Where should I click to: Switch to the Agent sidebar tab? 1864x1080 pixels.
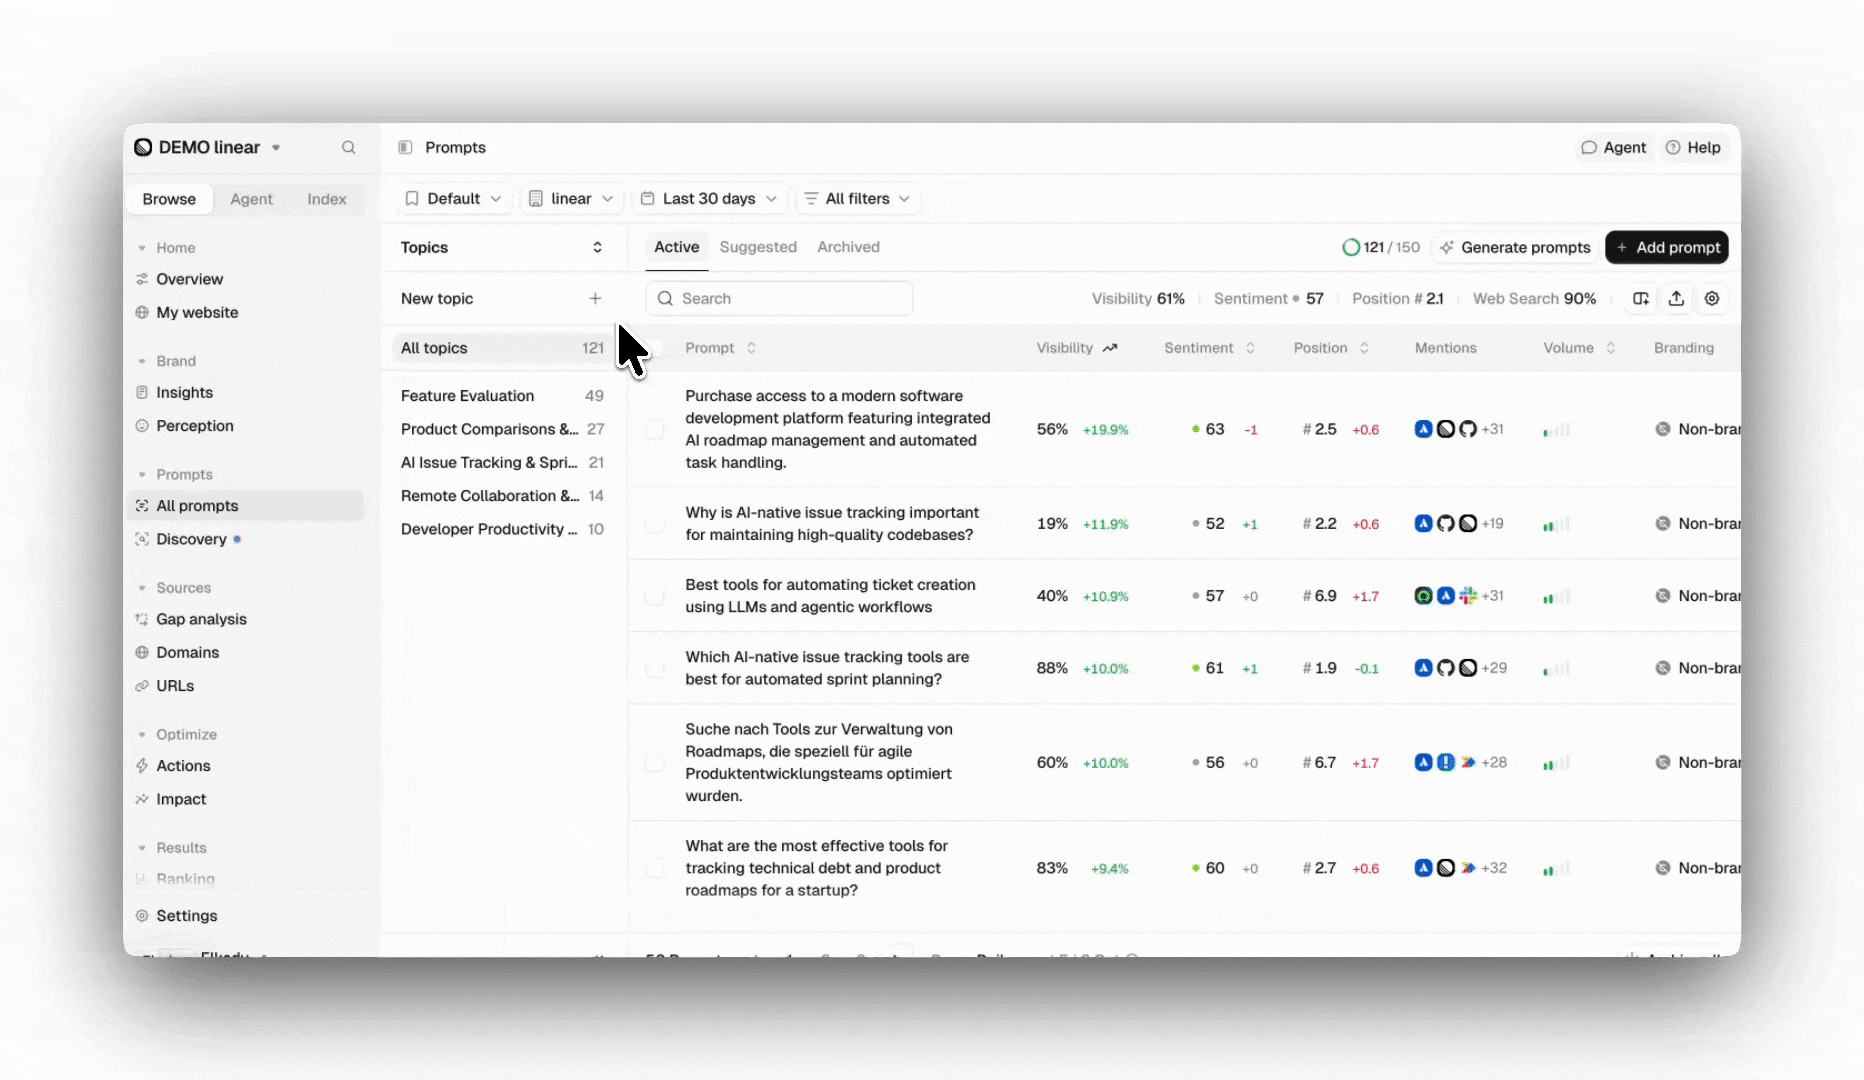point(251,199)
